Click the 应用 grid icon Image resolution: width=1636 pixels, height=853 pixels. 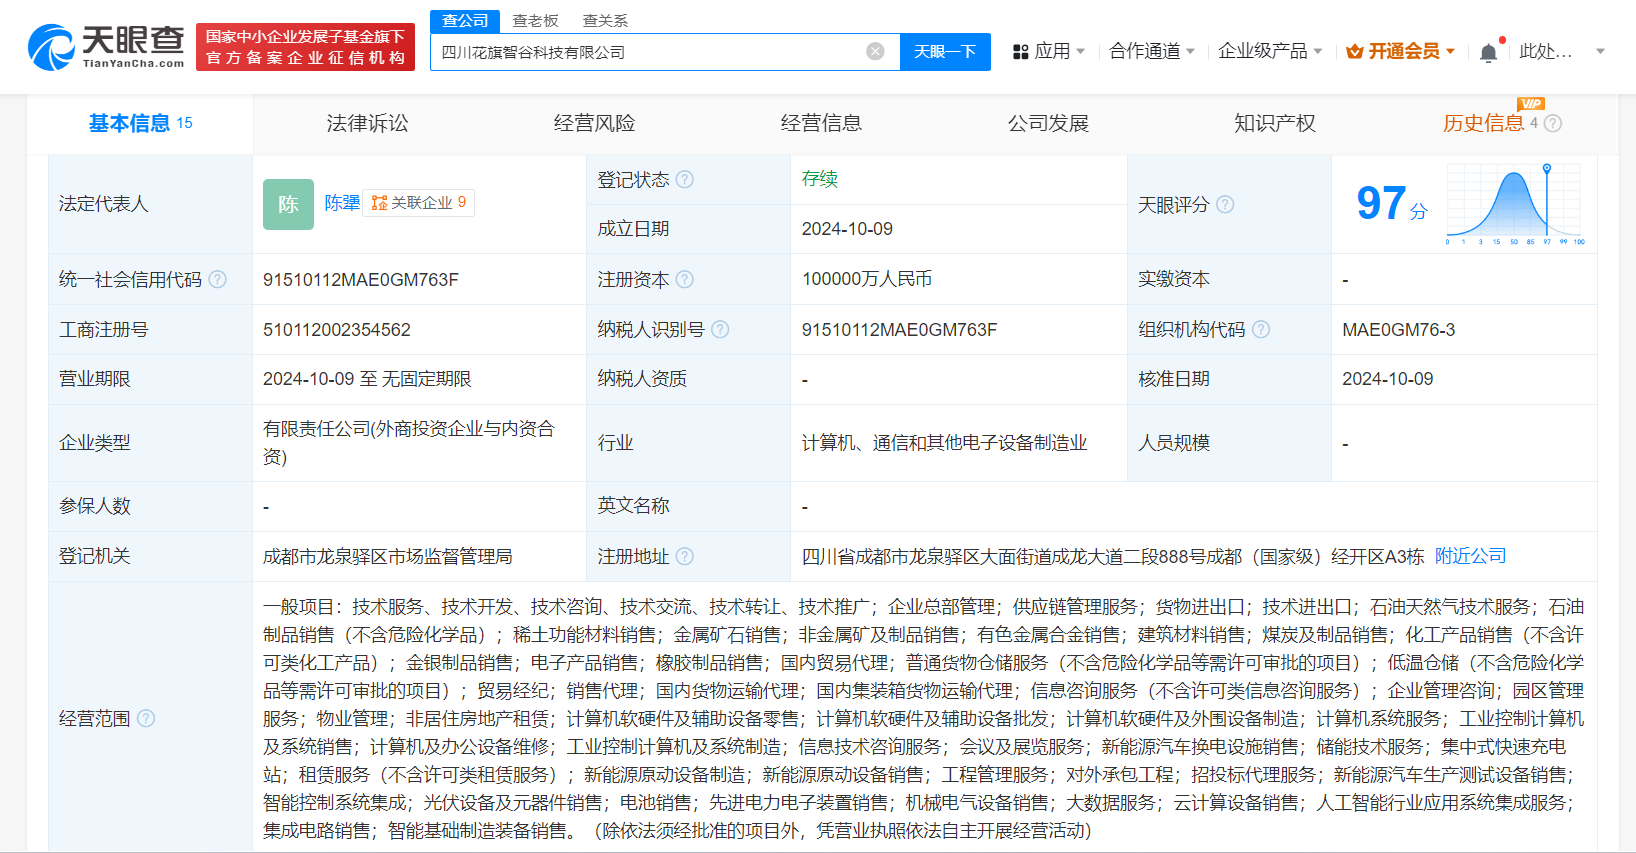(x=1021, y=51)
